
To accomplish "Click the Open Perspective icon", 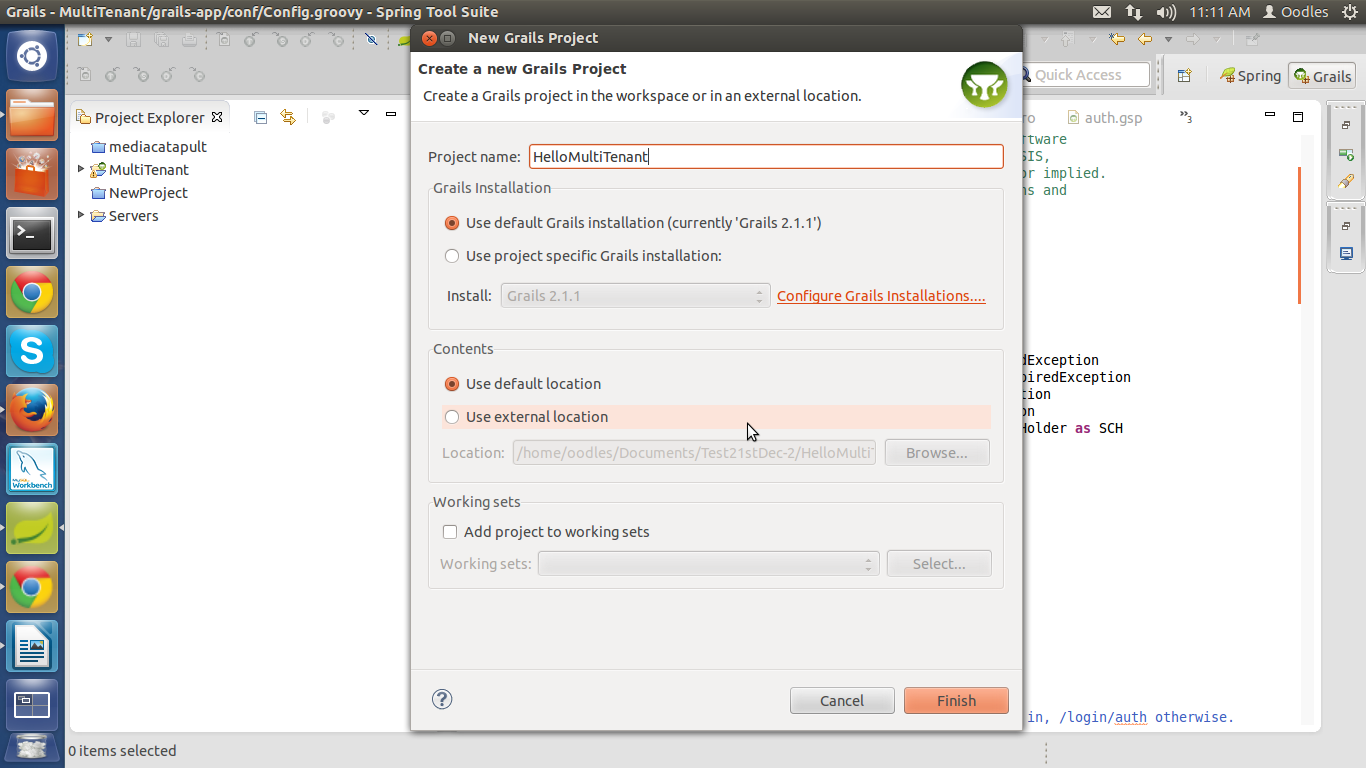I will click(x=1184, y=76).
